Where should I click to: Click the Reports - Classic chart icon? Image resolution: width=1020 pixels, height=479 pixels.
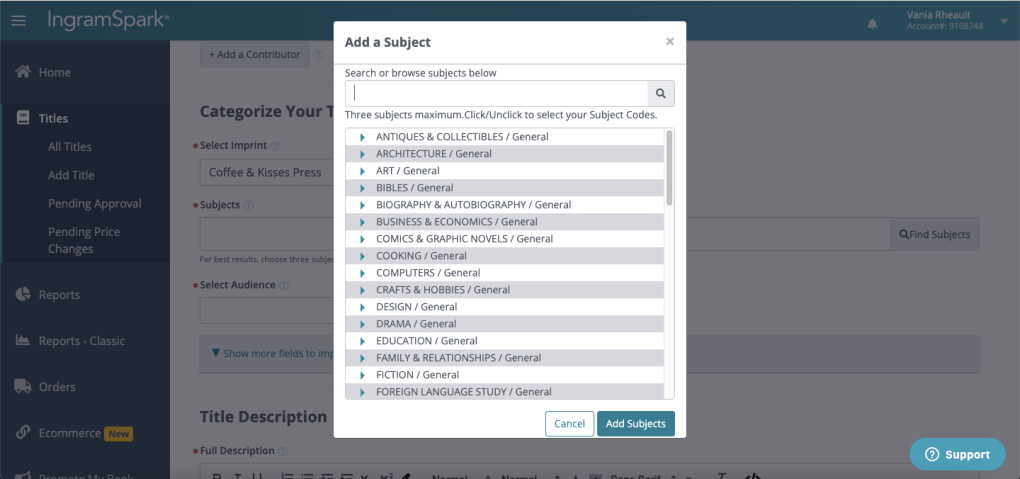(x=22, y=341)
